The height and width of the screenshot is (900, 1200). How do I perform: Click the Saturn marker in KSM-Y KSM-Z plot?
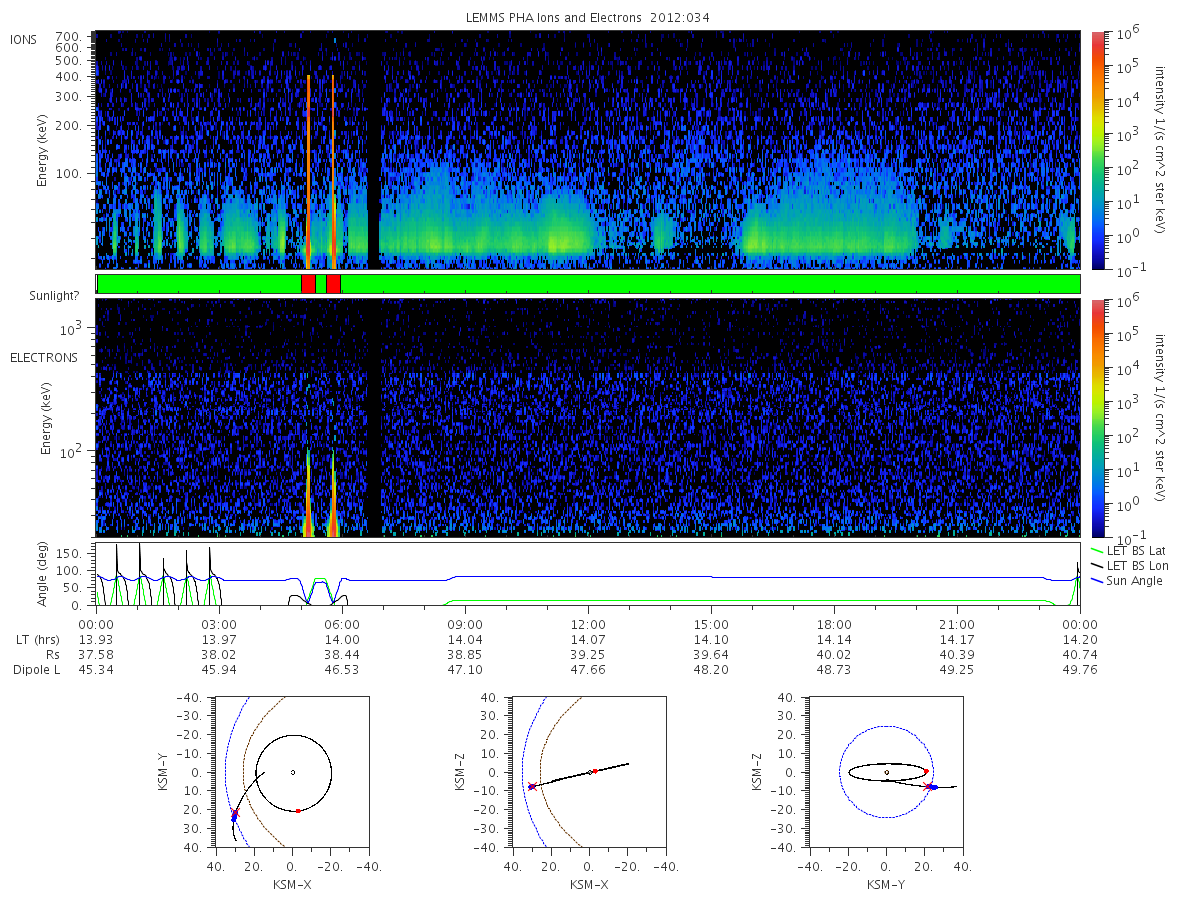click(886, 772)
